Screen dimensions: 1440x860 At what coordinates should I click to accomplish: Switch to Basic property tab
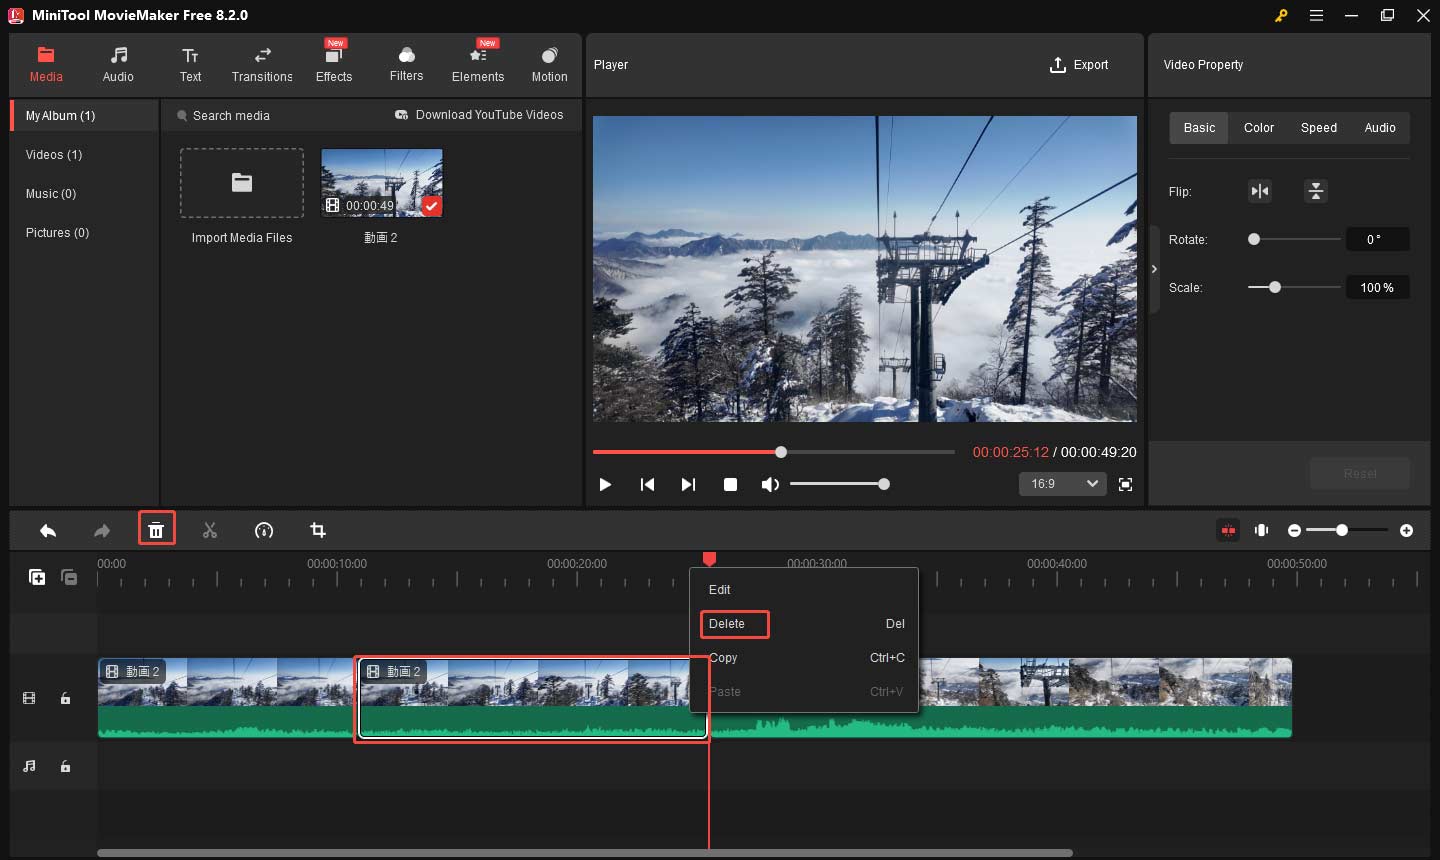(x=1199, y=128)
